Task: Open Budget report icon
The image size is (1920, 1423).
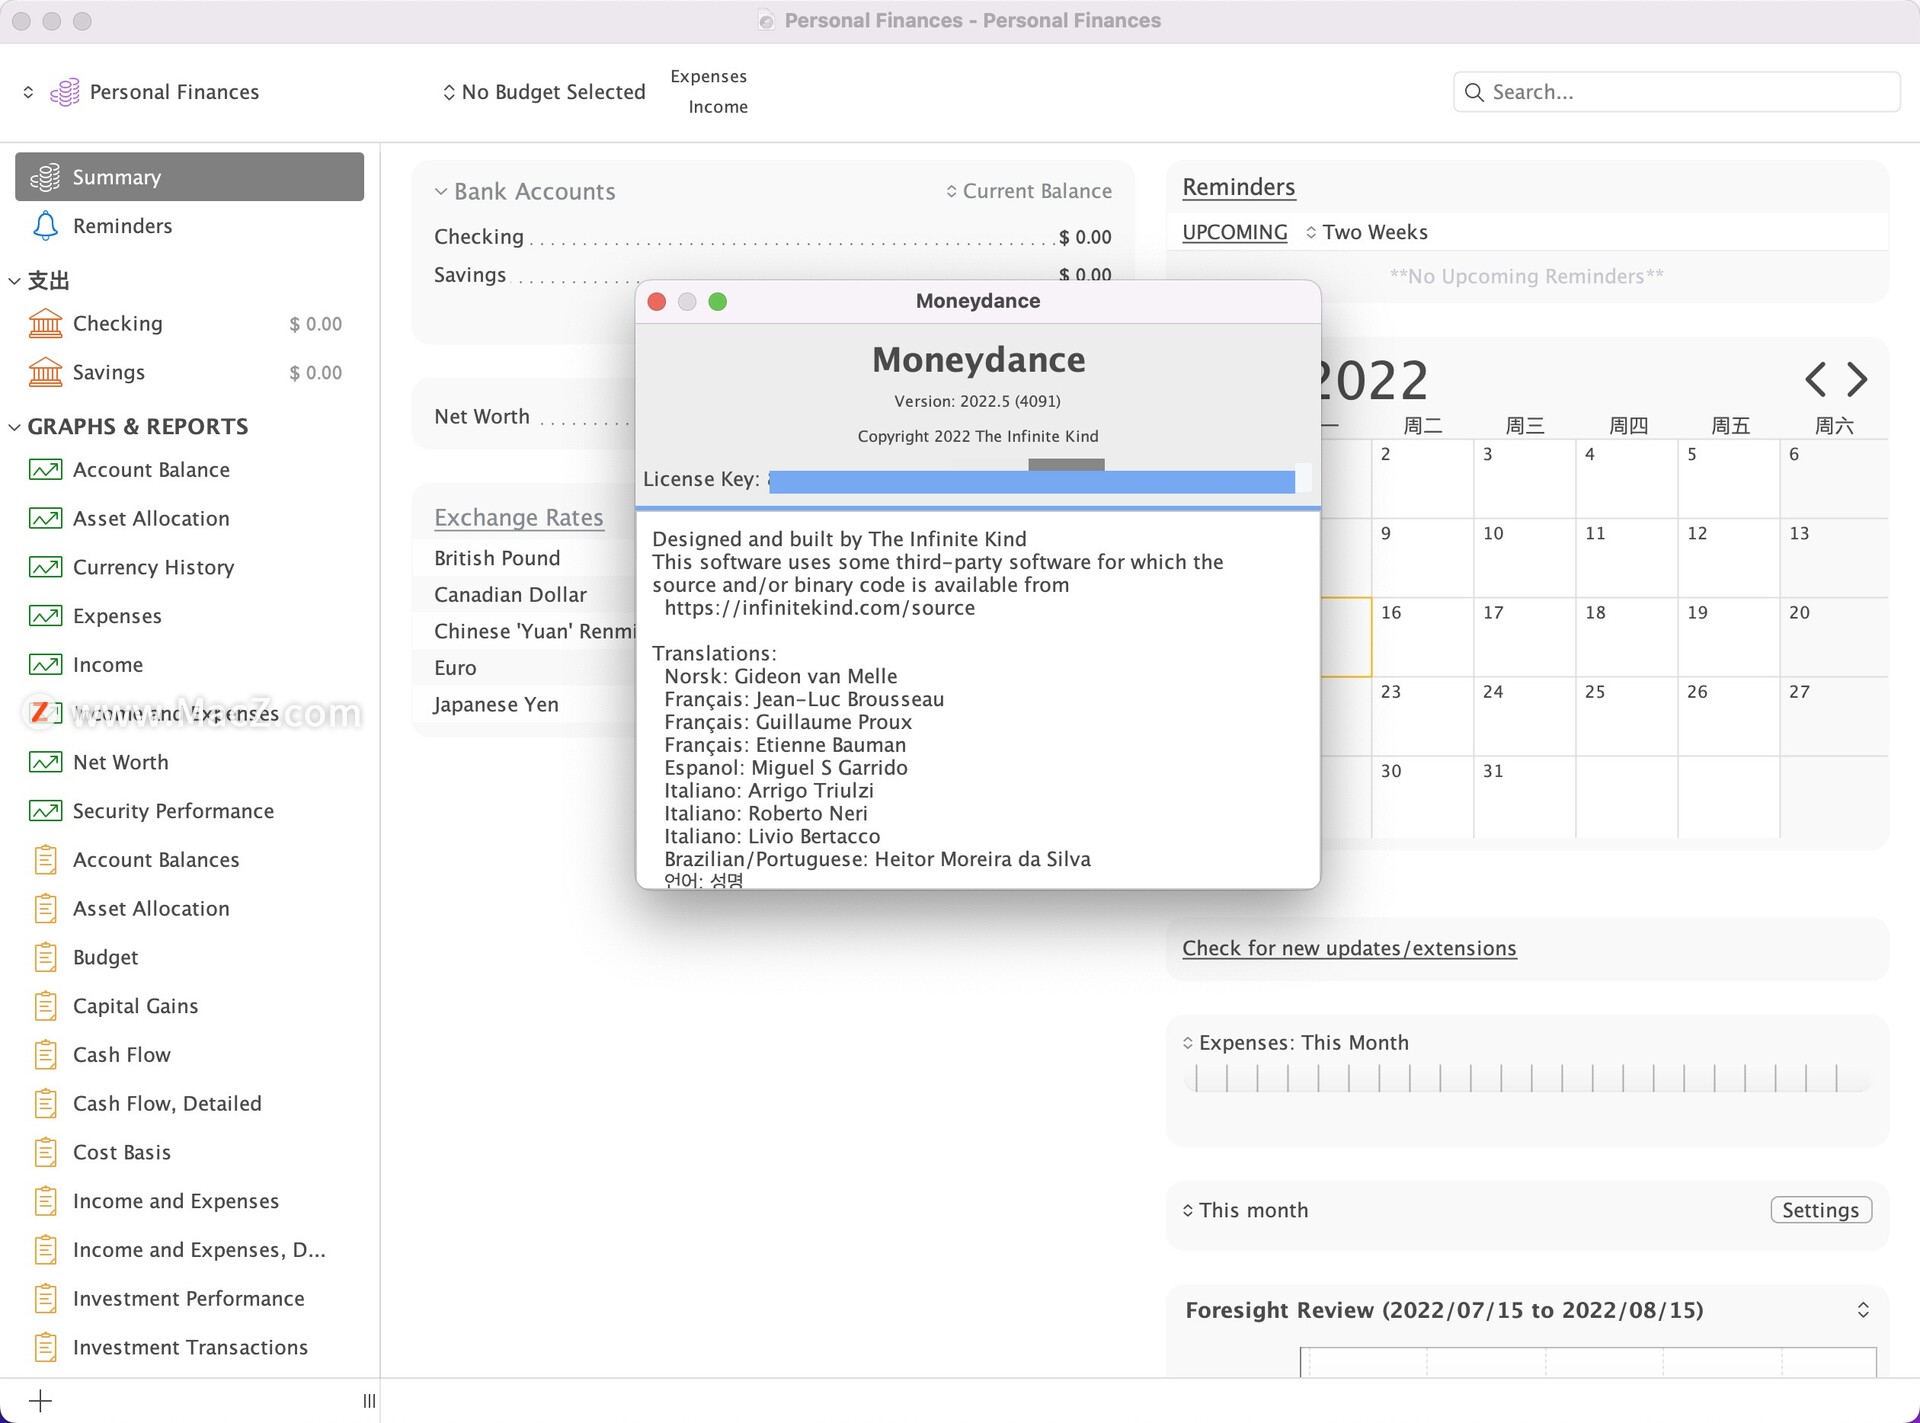Action: click(45, 957)
